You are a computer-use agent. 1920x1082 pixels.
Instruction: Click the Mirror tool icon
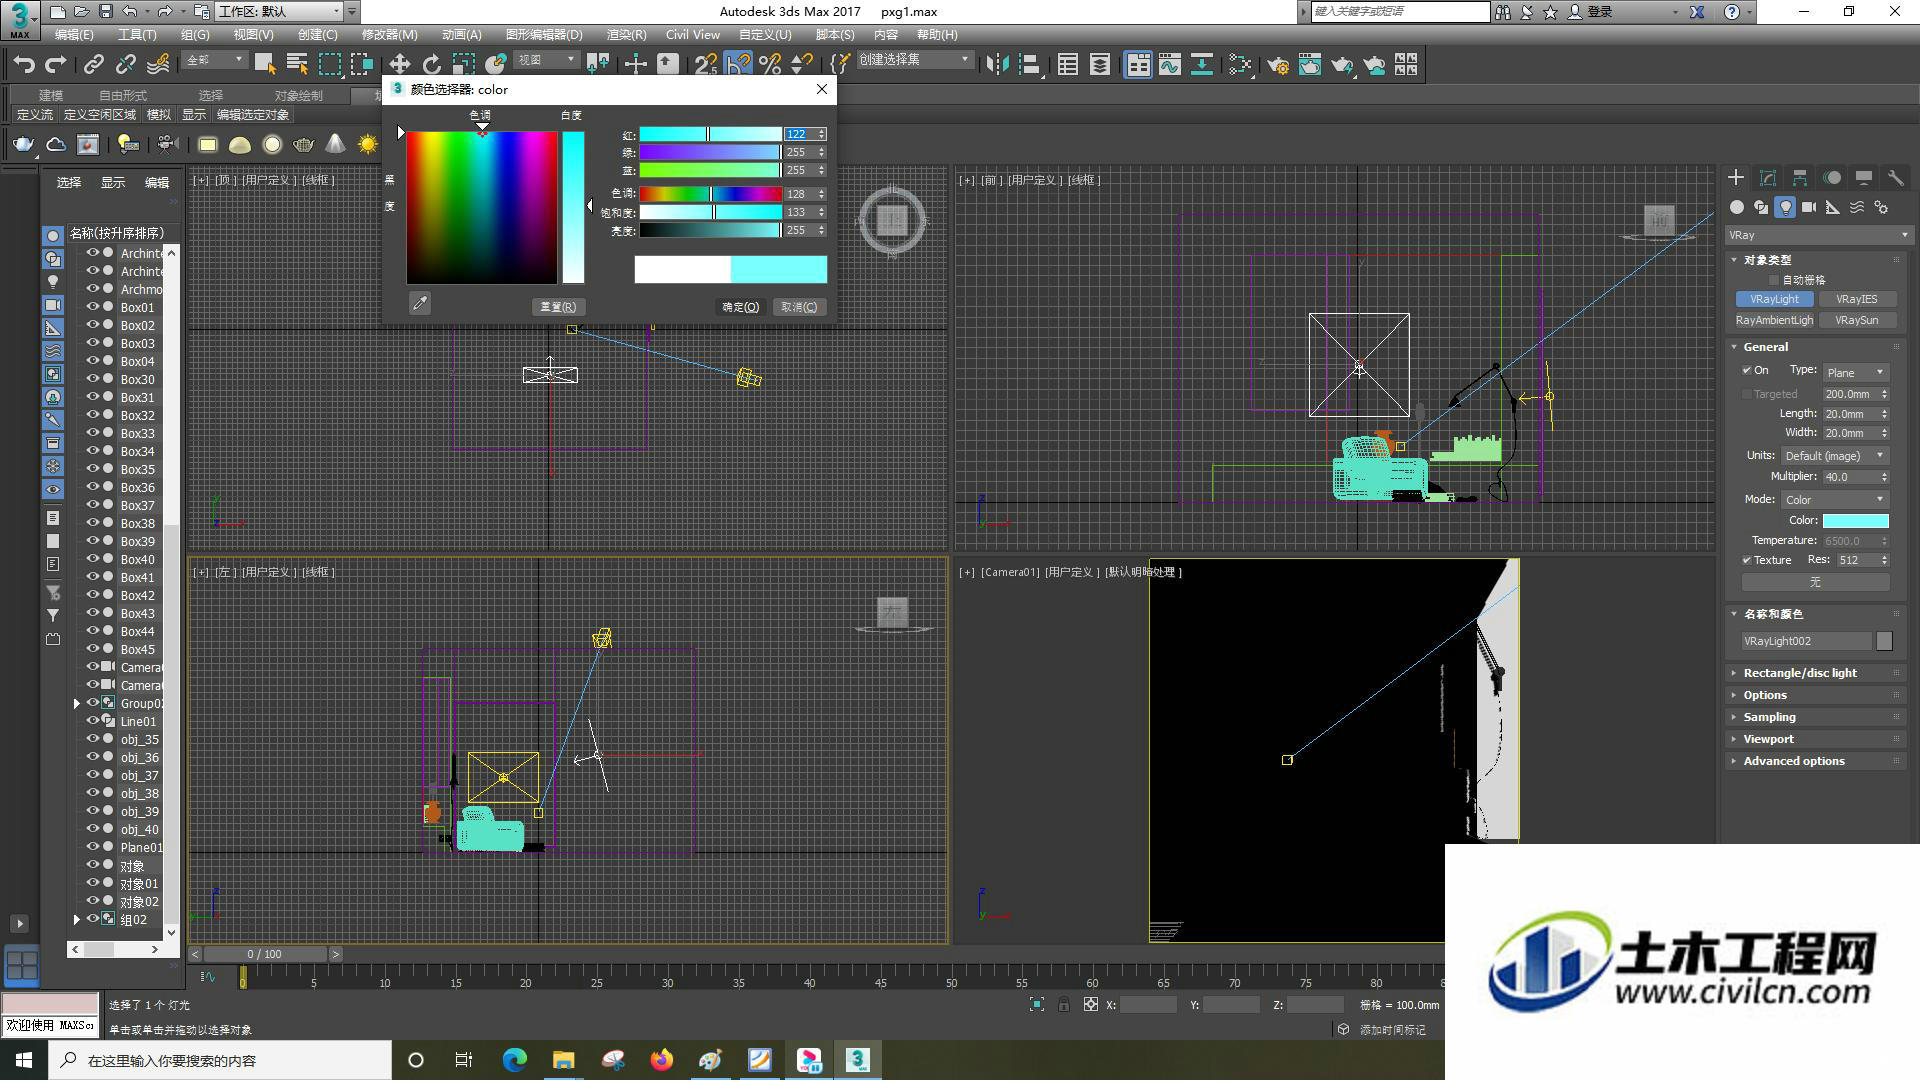tap(997, 65)
